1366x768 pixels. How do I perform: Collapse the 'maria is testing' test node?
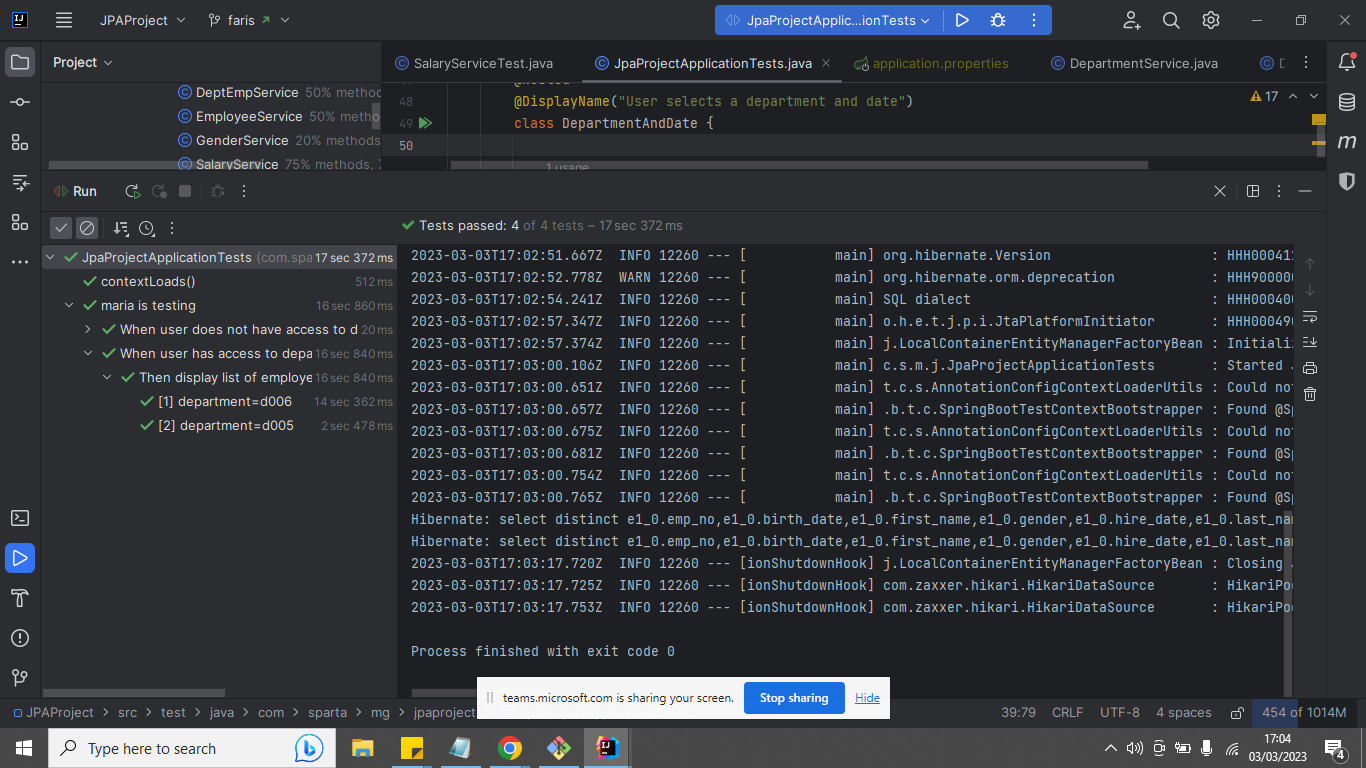[68, 305]
